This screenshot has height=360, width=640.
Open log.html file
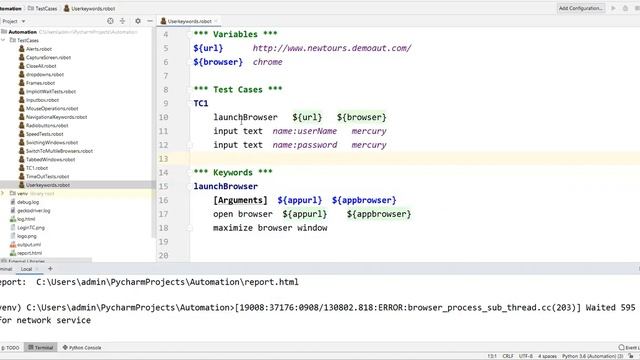point(26,219)
